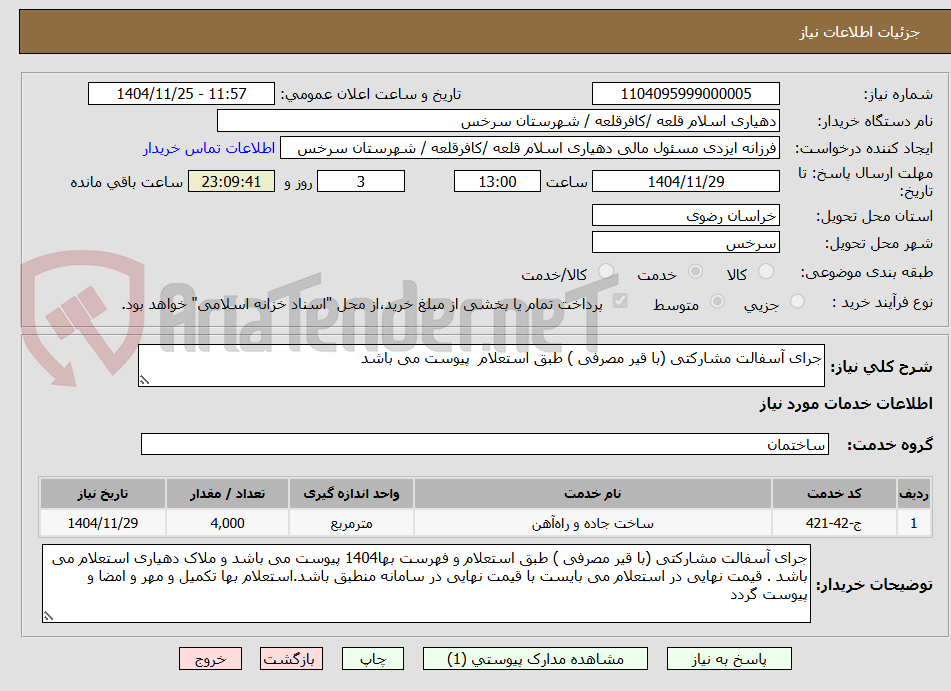This screenshot has width=951, height=691.
Task: Click the مترمربع unit cell
Action: point(352,523)
